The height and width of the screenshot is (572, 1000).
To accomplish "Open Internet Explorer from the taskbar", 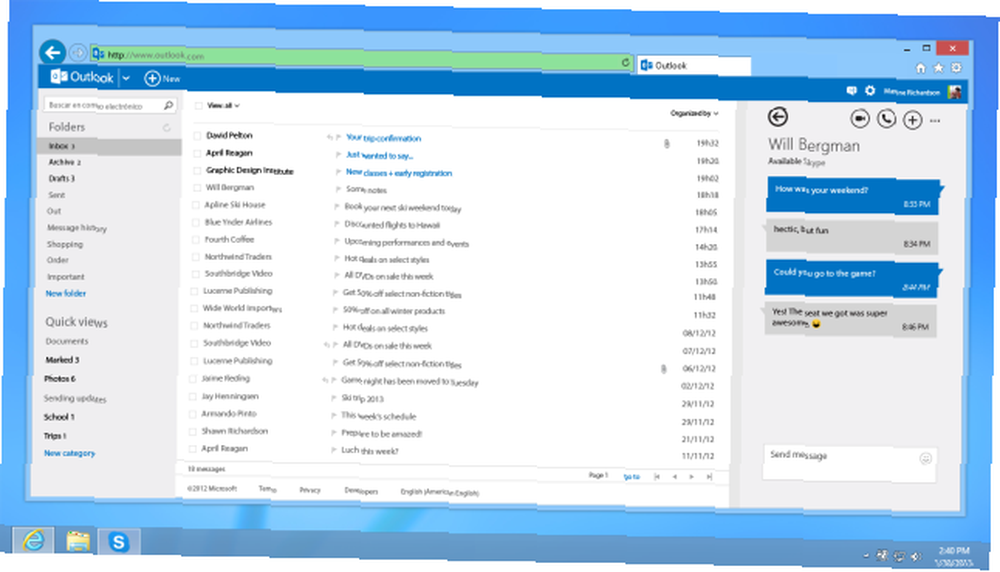I will pos(33,541).
